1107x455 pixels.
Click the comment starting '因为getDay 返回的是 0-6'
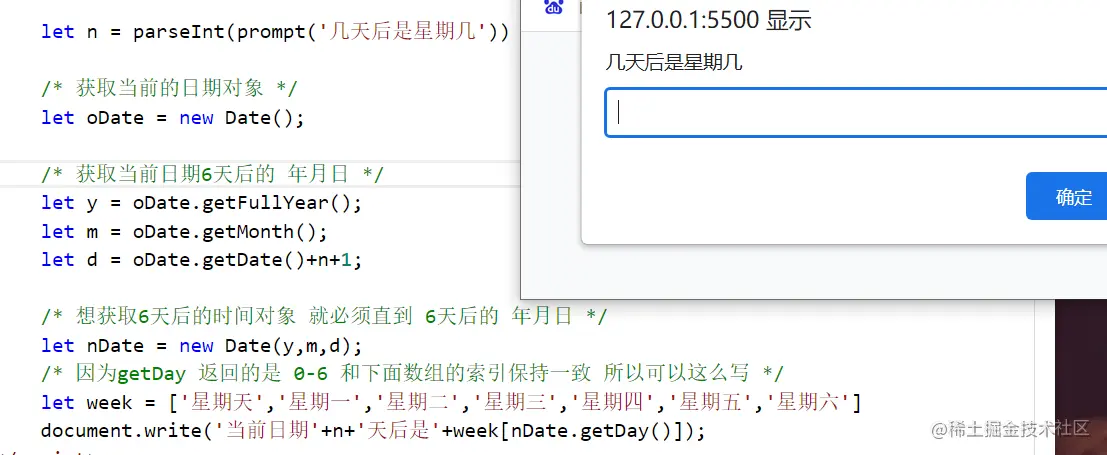412,373
